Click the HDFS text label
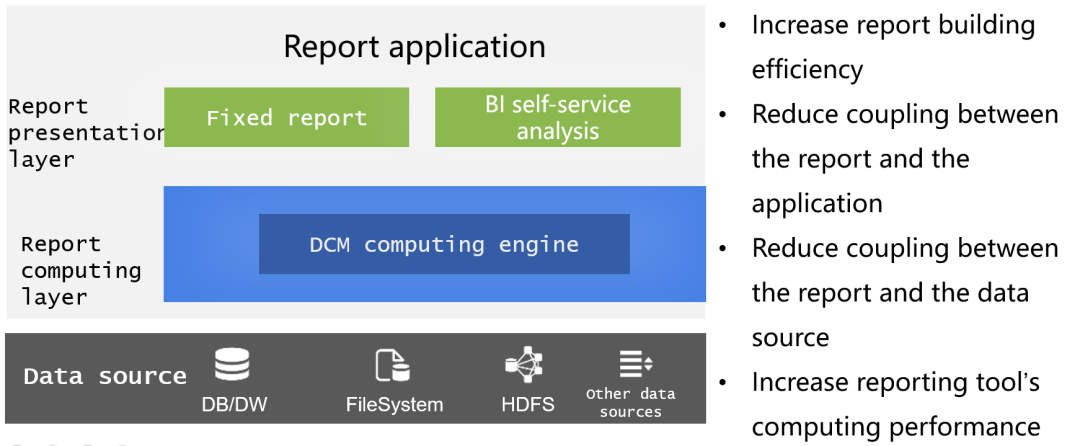This screenshot has width=1080, height=446. pos(527,405)
